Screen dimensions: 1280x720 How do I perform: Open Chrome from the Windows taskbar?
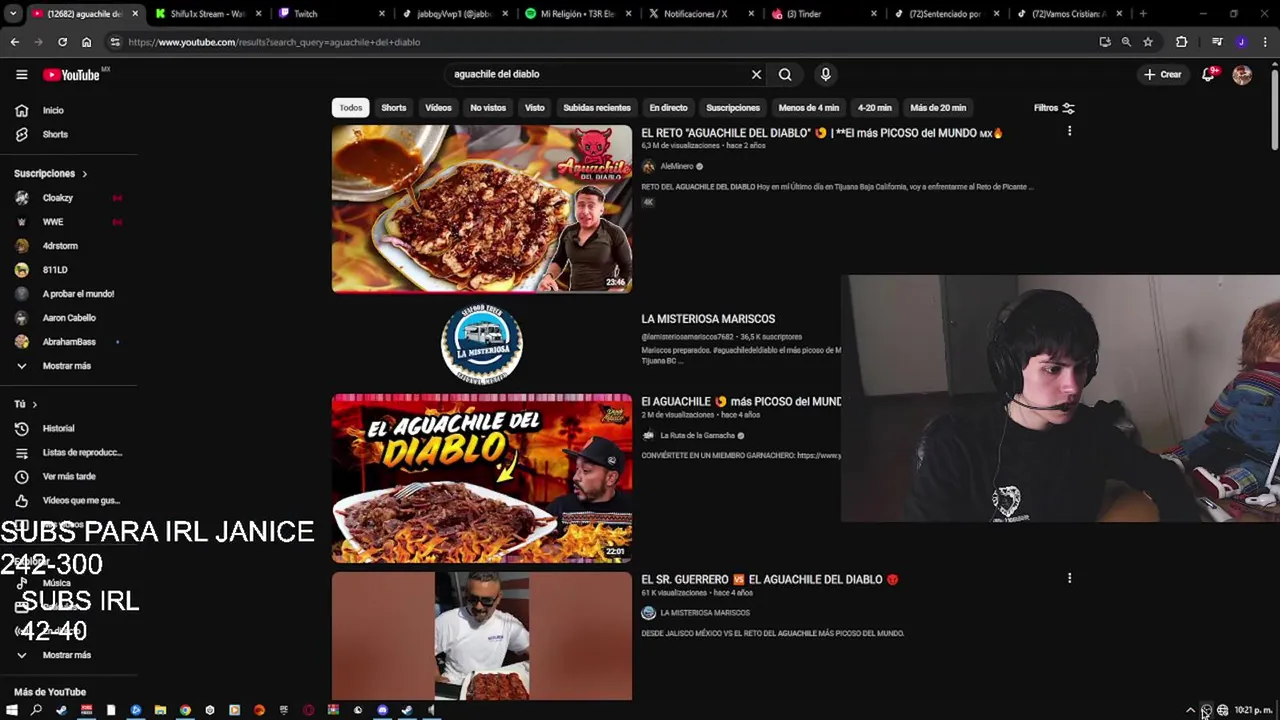tap(185, 710)
